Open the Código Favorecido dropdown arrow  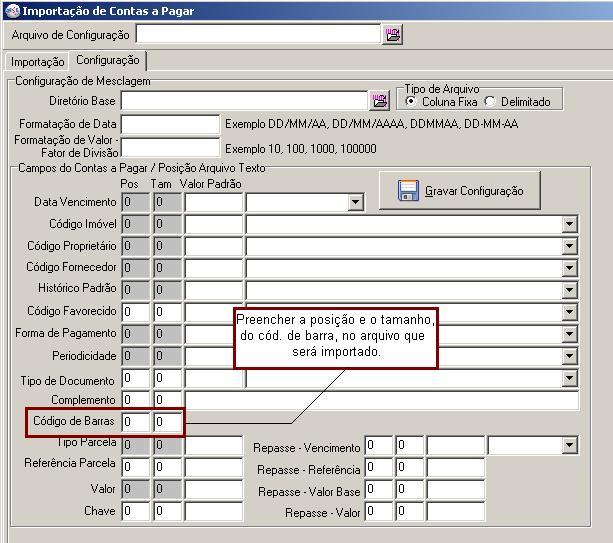570,312
